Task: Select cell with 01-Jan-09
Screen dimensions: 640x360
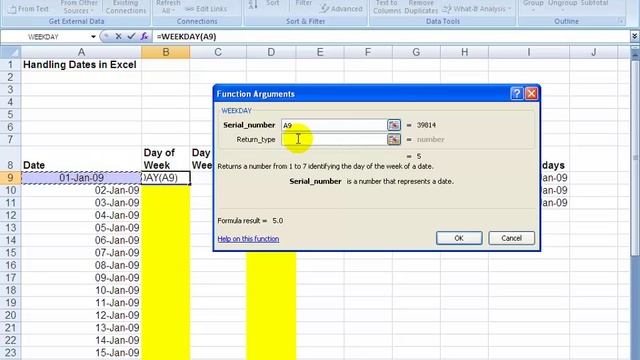Action: [x=81, y=178]
